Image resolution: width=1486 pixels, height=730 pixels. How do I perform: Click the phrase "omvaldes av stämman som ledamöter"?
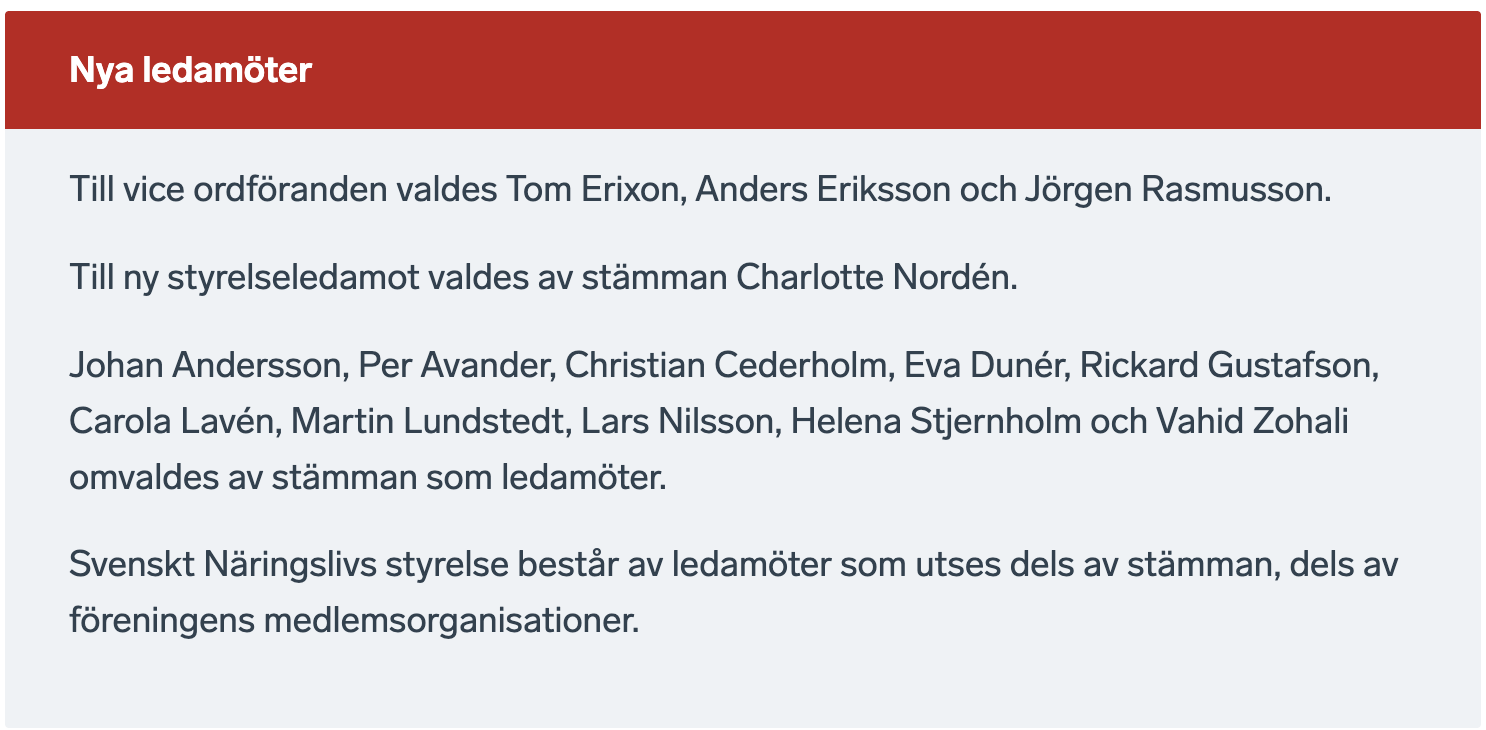367,477
